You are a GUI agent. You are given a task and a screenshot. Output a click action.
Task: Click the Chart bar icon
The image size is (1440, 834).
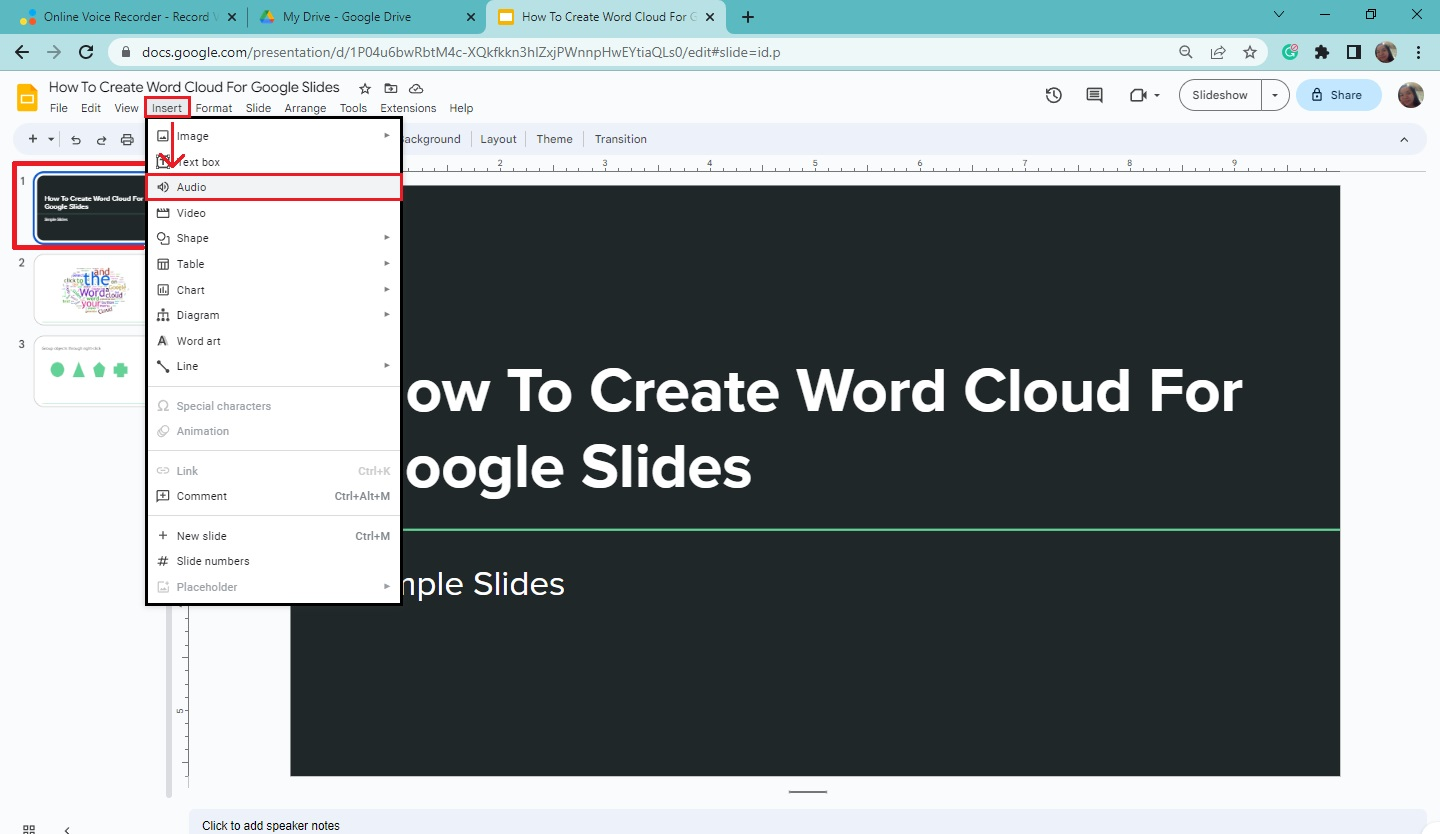point(163,290)
